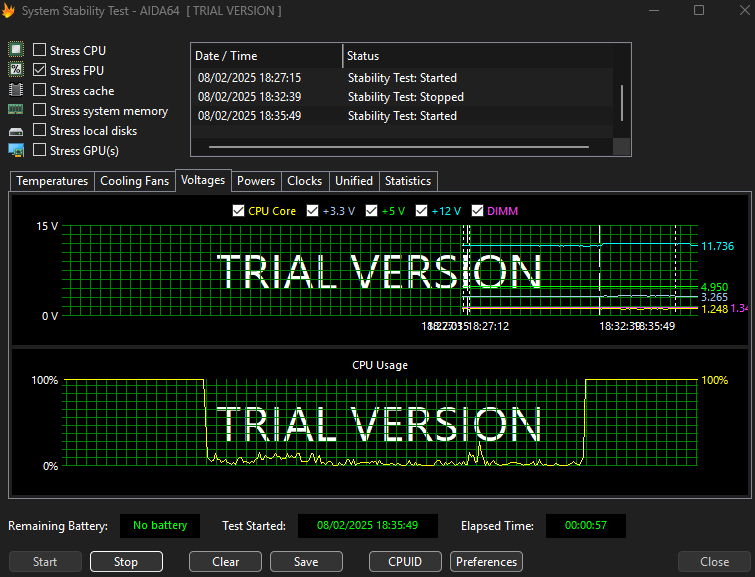The width and height of the screenshot is (755, 577).
Task: Maximize the AIDA64 window
Action: 699,10
